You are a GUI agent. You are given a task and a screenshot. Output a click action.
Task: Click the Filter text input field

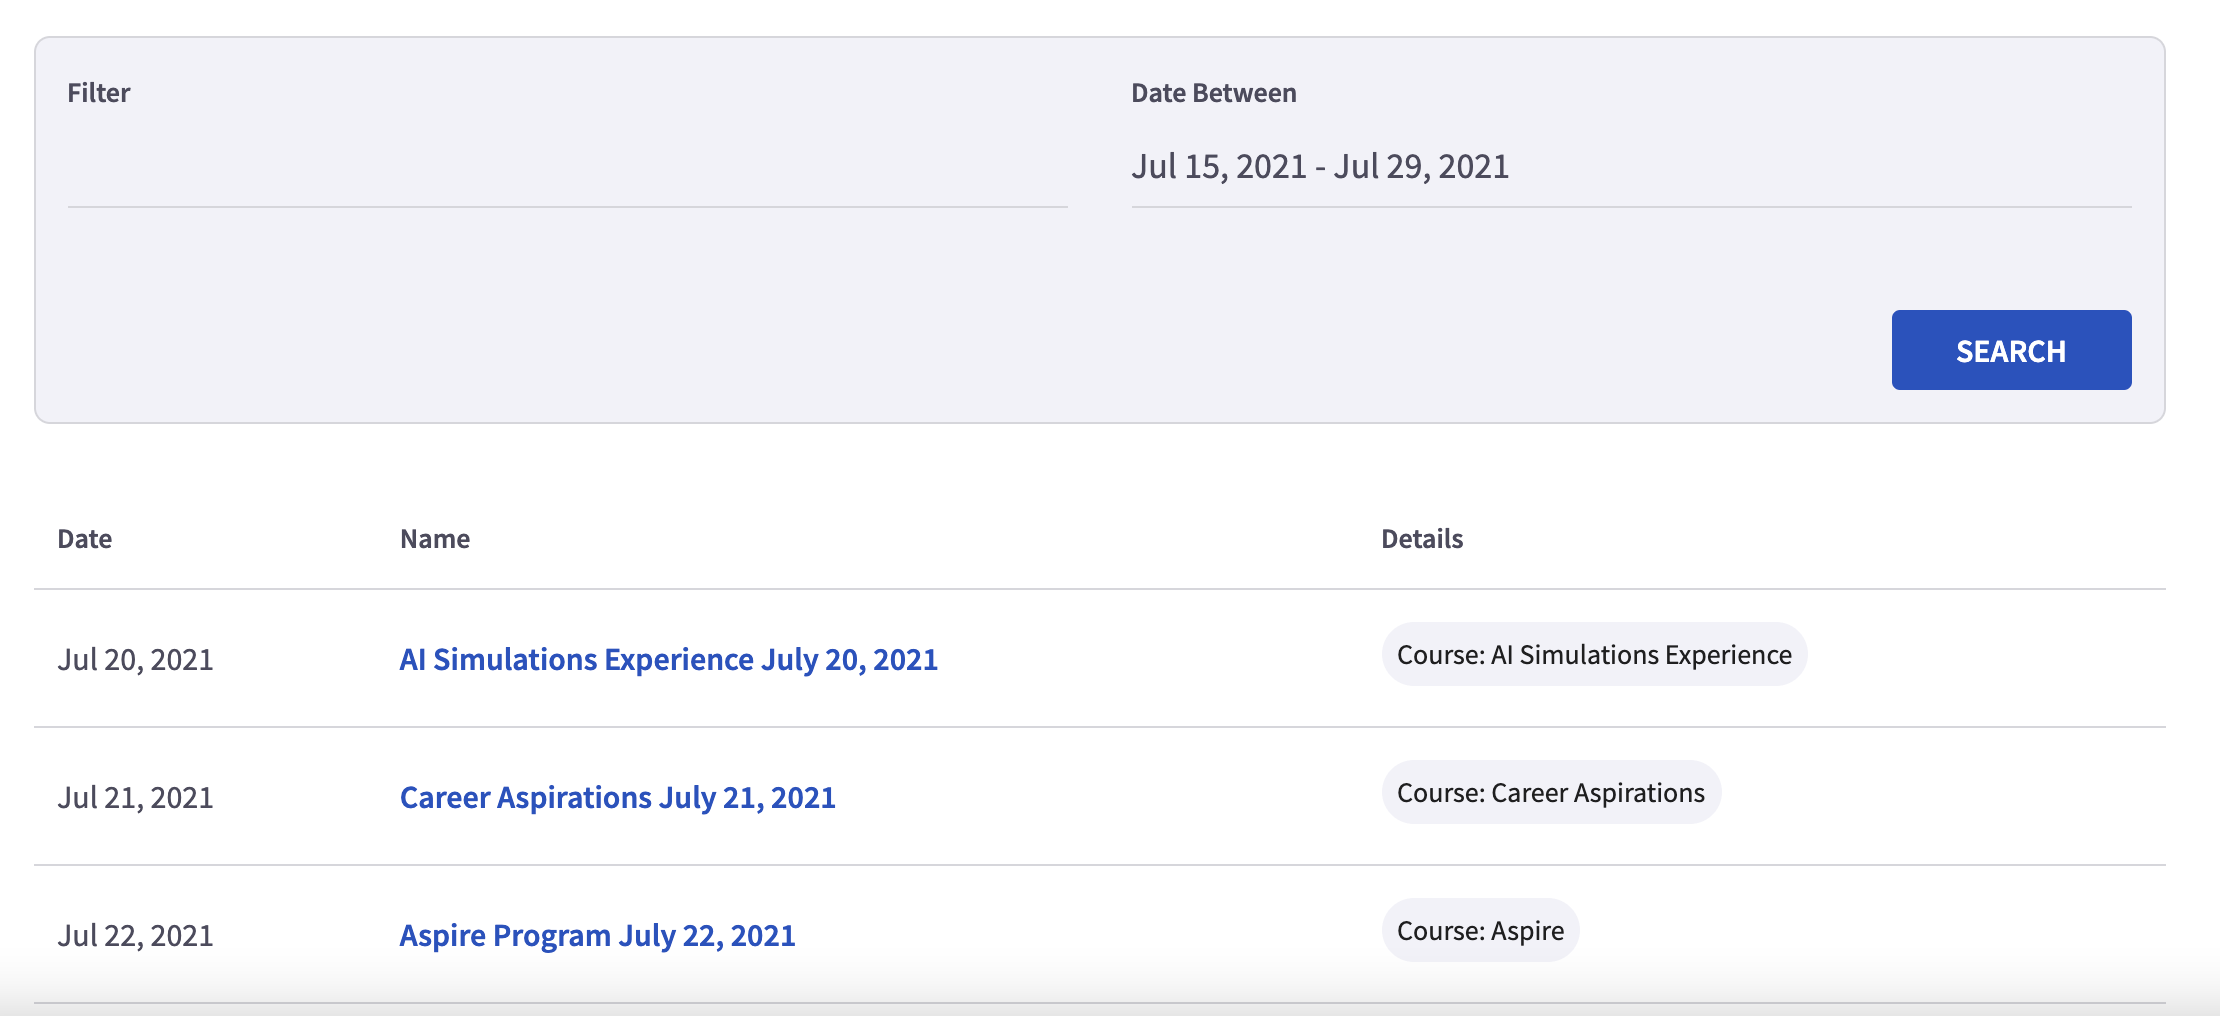pos(567,168)
